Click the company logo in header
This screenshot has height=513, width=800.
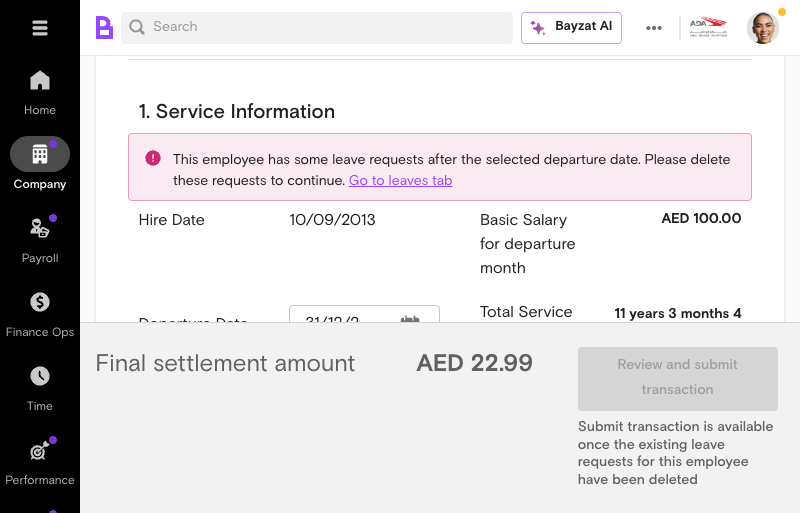click(708, 28)
